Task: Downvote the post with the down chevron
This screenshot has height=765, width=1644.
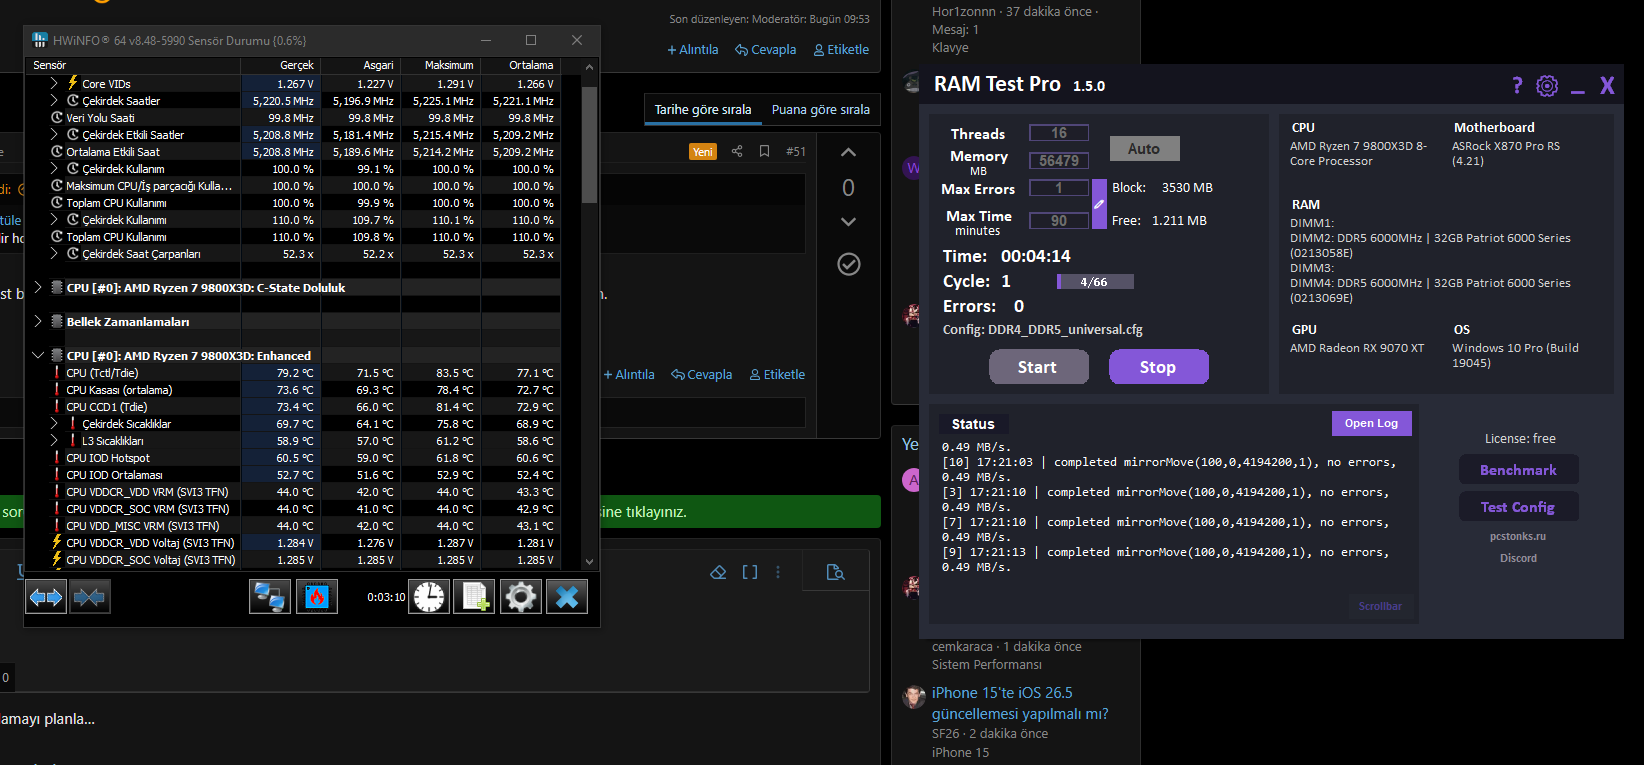Action: click(848, 222)
